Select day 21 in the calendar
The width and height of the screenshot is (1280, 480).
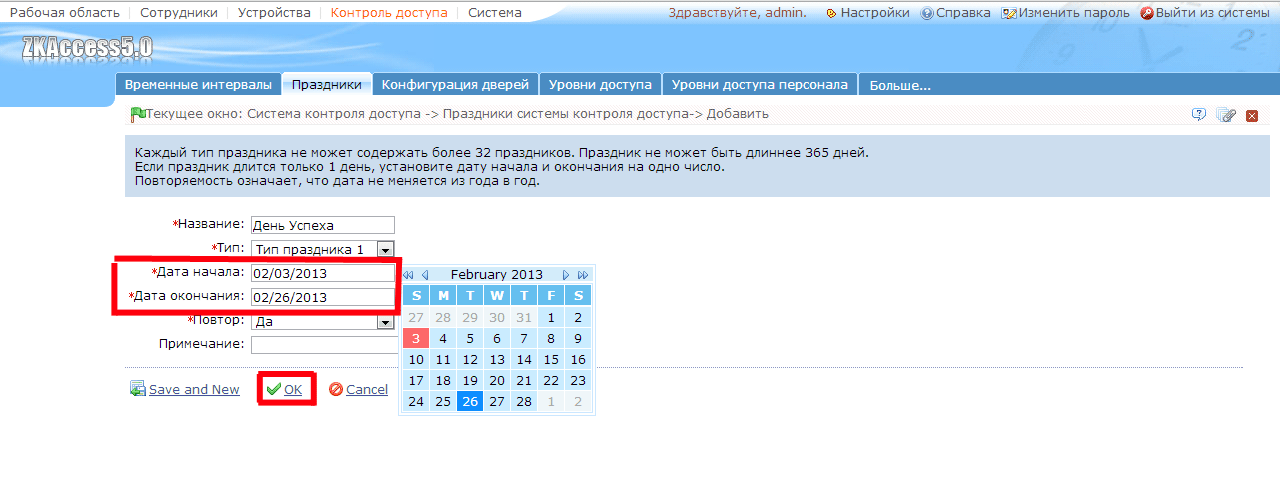(x=524, y=380)
